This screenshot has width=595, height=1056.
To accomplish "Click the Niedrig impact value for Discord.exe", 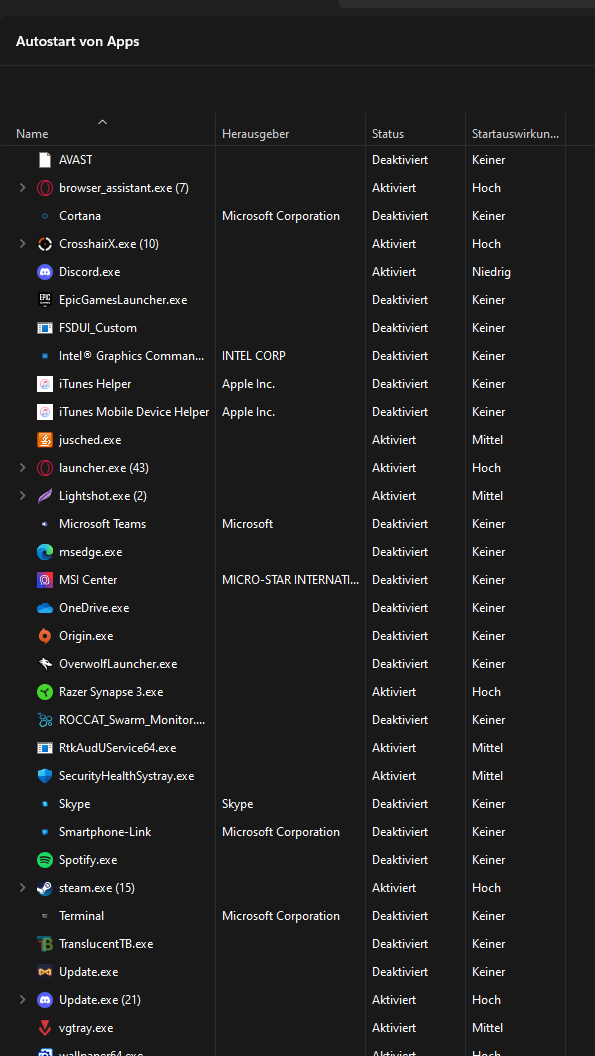I will click(491, 272).
